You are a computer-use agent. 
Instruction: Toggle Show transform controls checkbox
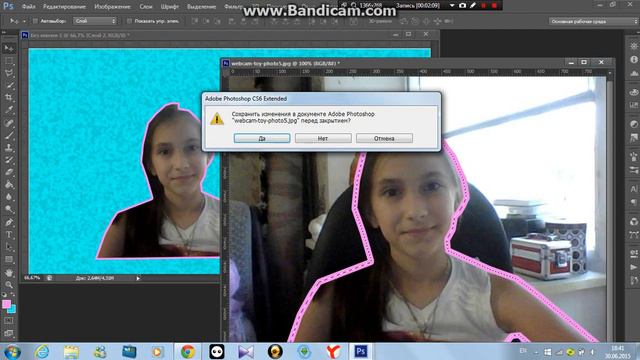point(129,21)
